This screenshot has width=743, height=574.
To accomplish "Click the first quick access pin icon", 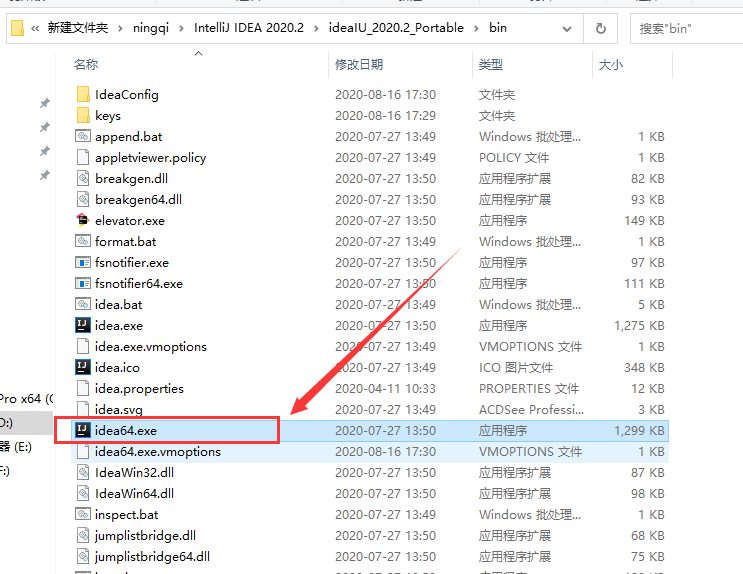I will tap(45, 103).
